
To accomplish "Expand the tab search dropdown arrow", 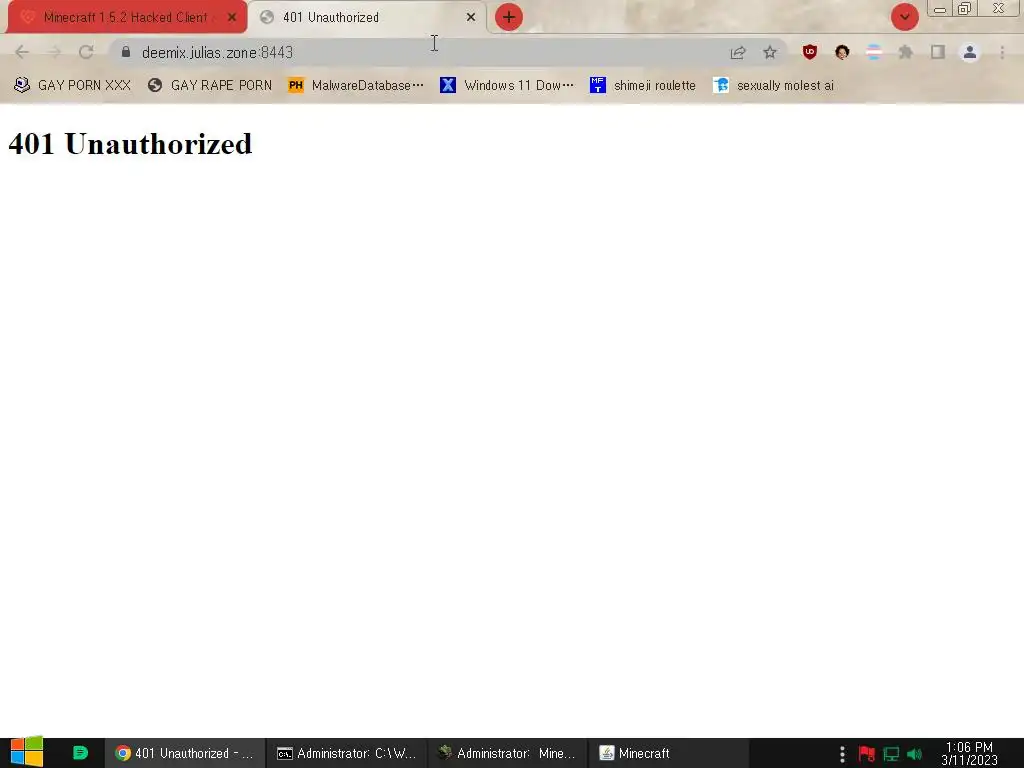I will coord(905,17).
